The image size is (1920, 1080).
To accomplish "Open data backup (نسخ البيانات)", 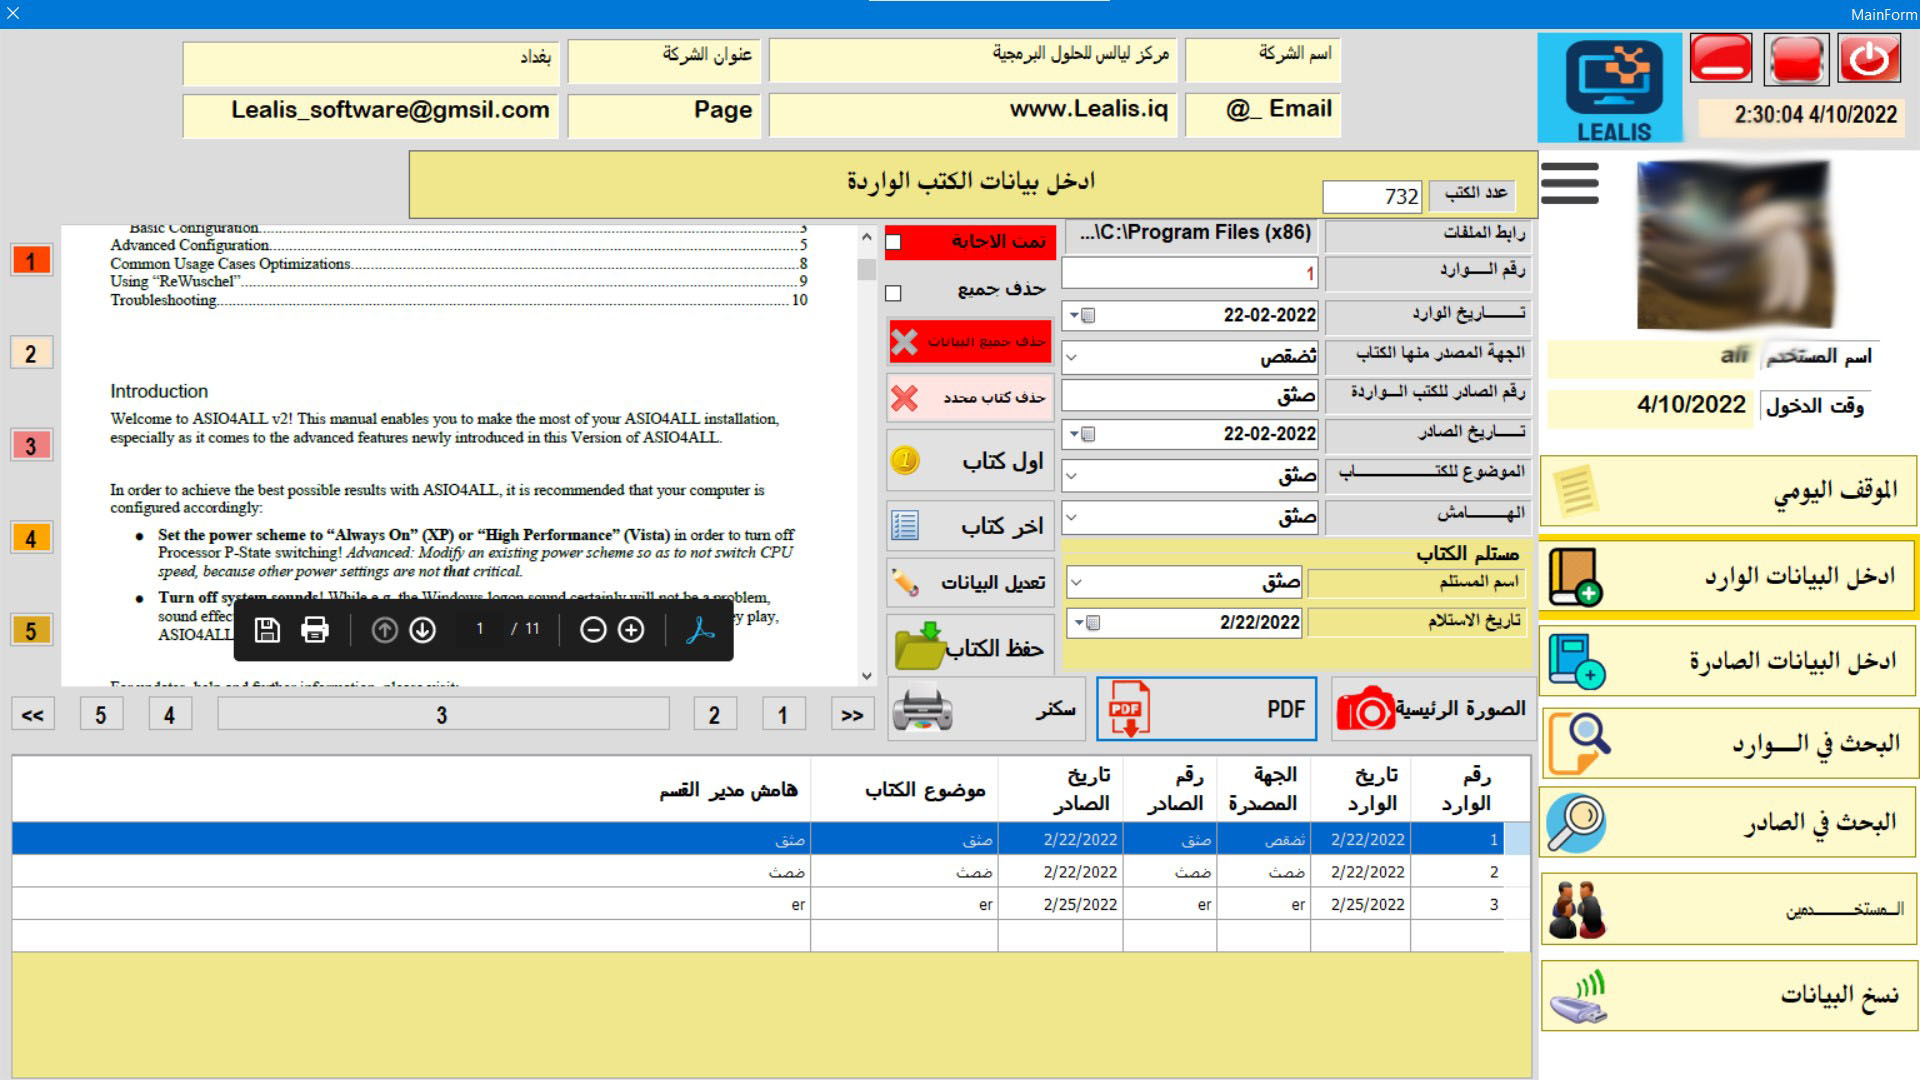I will coord(1728,996).
